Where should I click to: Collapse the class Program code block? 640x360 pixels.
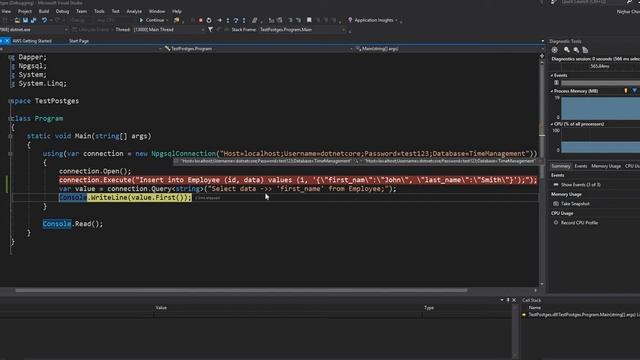[x=10, y=119]
